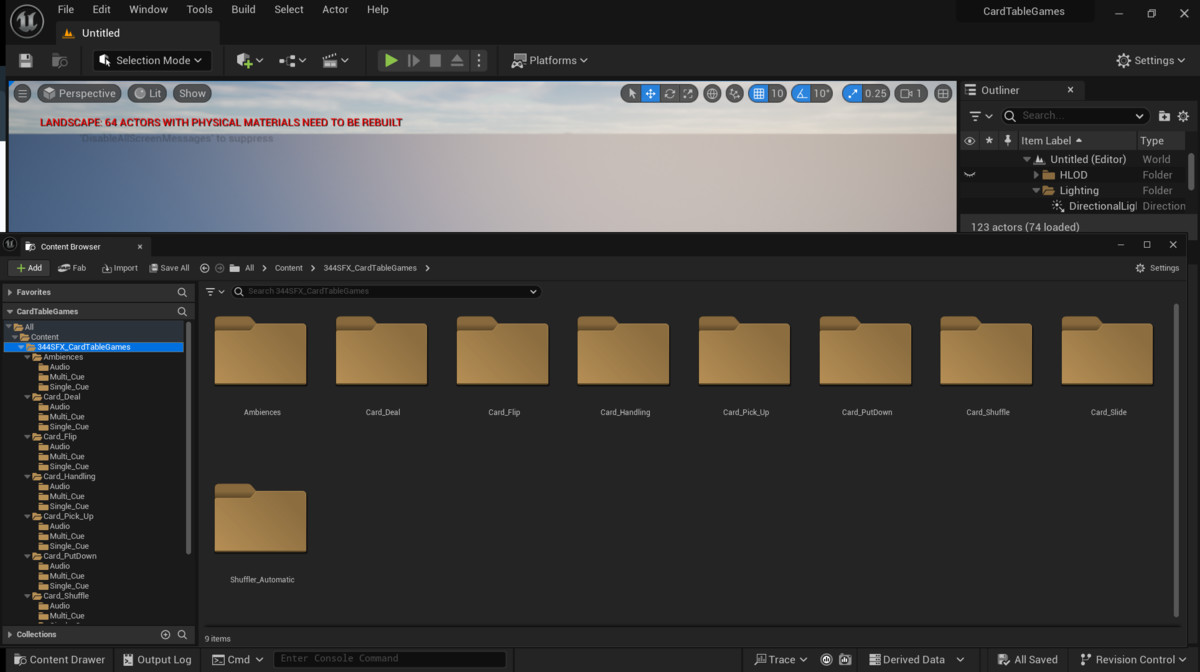Choose the Select objects tool in the viewport
Screen dimensions: 1200x672
(631, 93)
